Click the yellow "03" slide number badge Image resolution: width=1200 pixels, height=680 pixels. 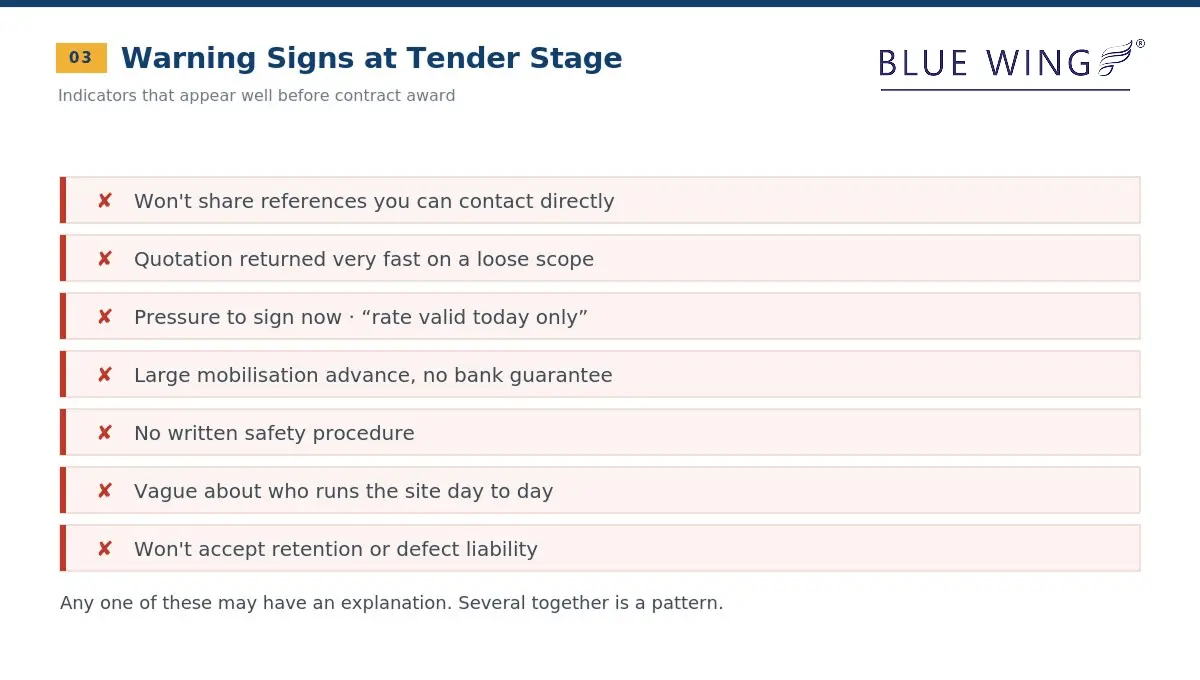[81, 58]
